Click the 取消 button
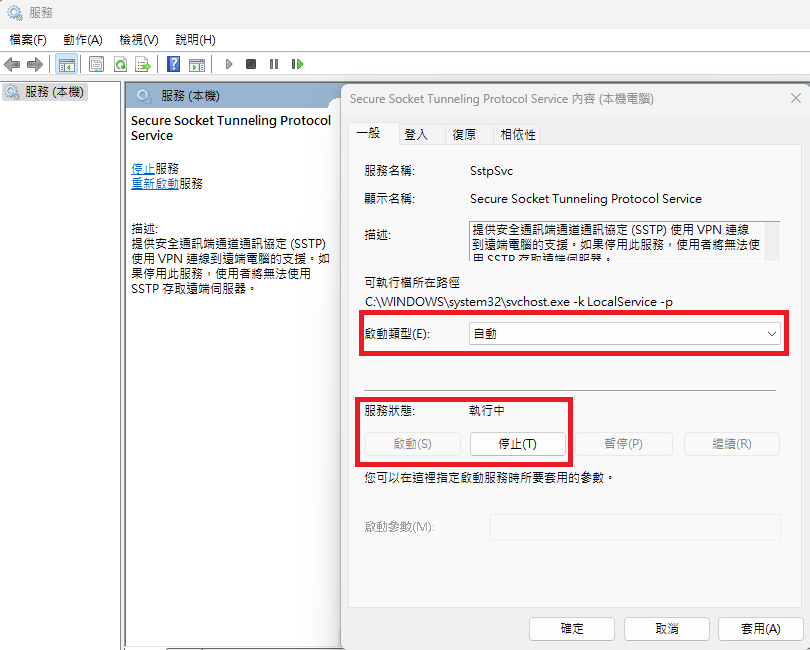Image resolution: width=810 pixels, height=650 pixels. pos(667,629)
